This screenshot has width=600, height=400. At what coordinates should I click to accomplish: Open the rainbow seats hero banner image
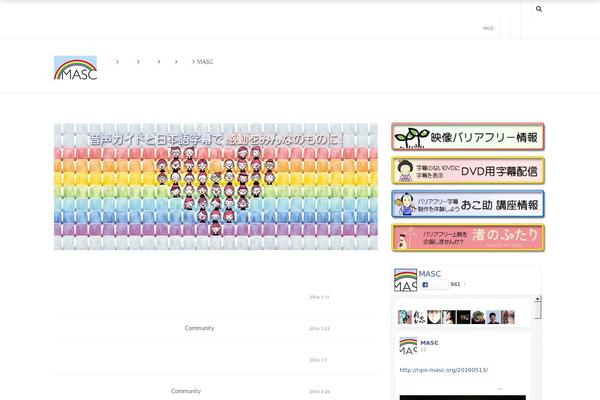click(x=216, y=186)
